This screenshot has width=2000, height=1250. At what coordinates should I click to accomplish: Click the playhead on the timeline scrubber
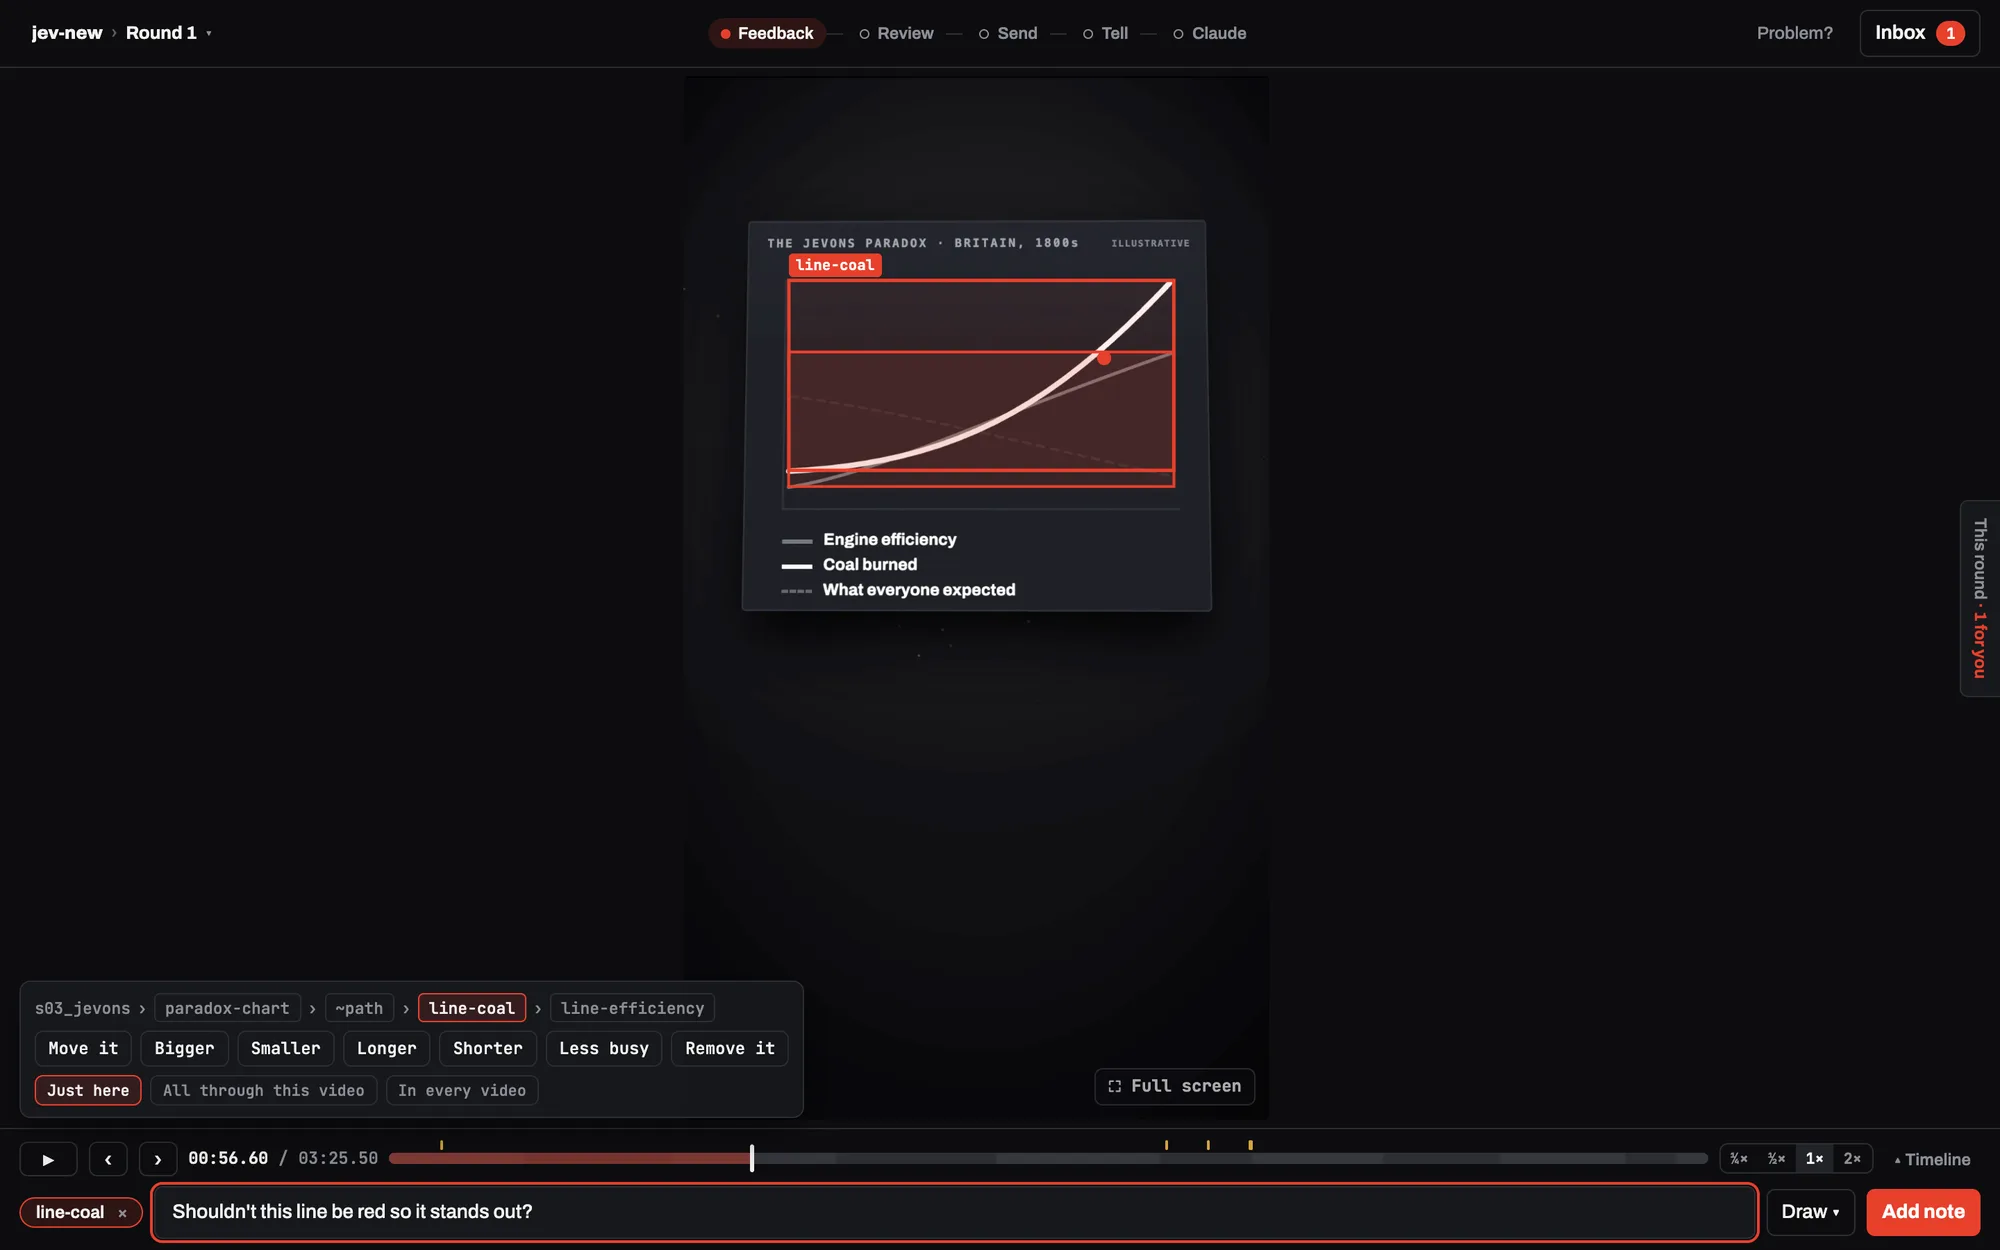[x=752, y=1158]
